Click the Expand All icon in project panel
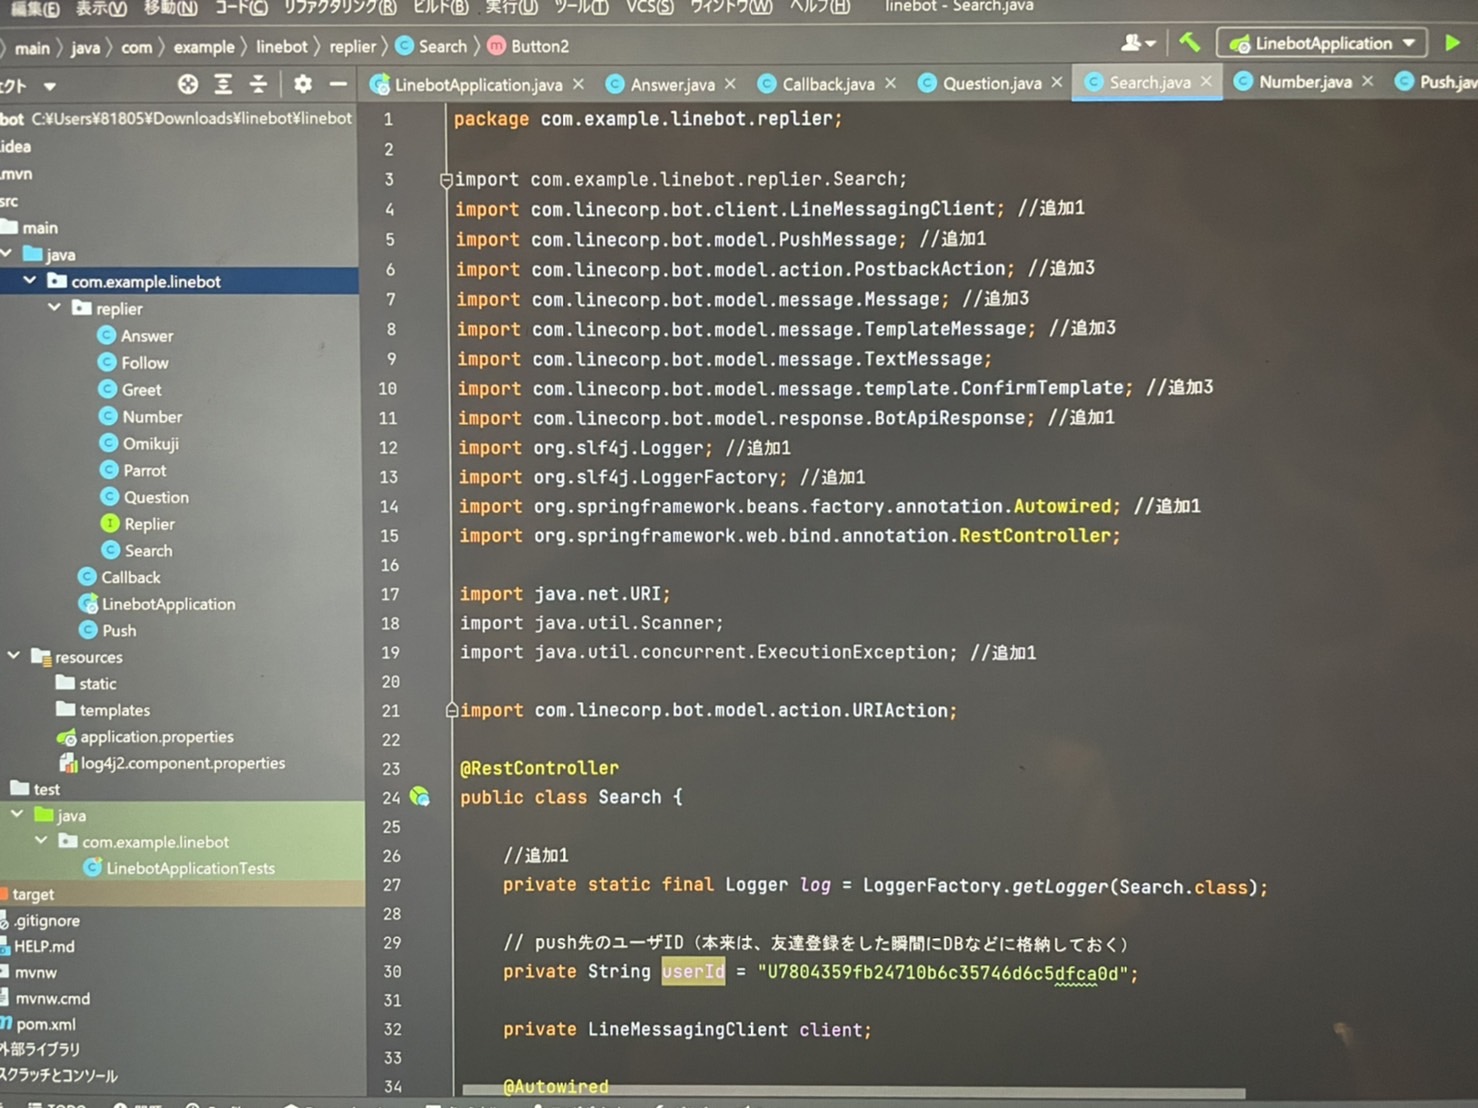The width and height of the screenshot is (1478, 1108). 223,85
